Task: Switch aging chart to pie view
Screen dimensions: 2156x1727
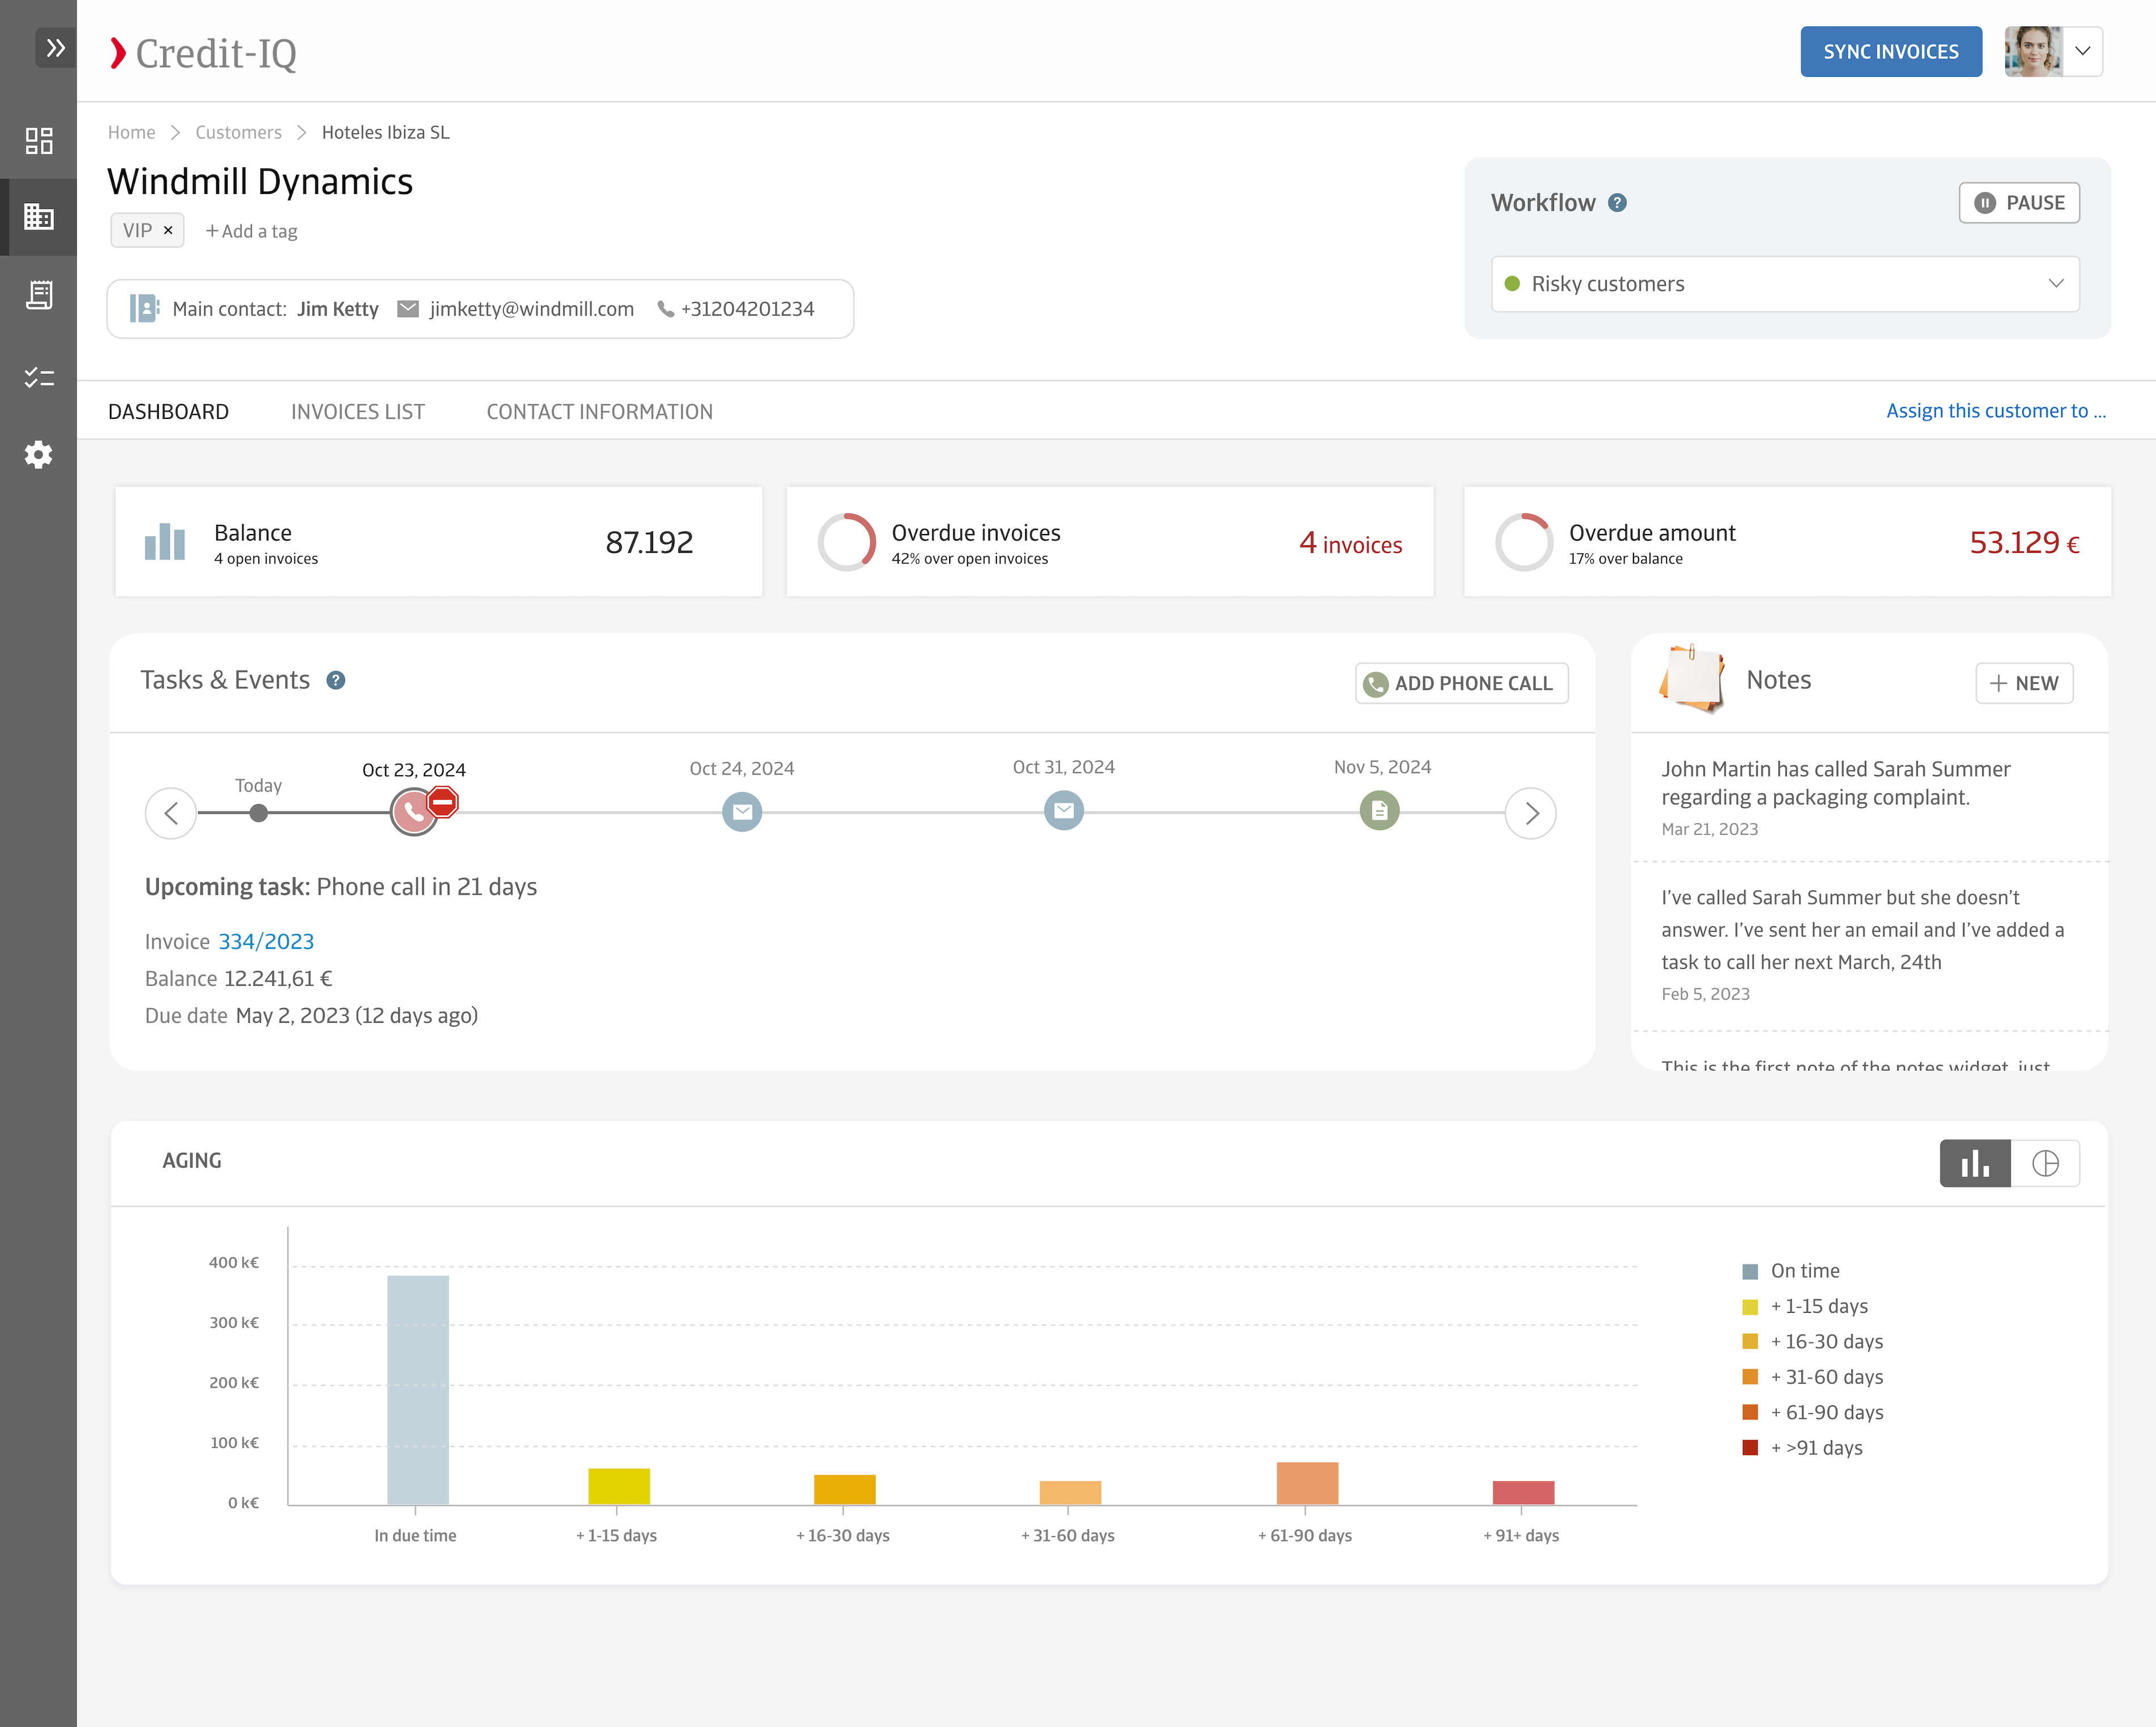Action: [x=2045, y=1163]
